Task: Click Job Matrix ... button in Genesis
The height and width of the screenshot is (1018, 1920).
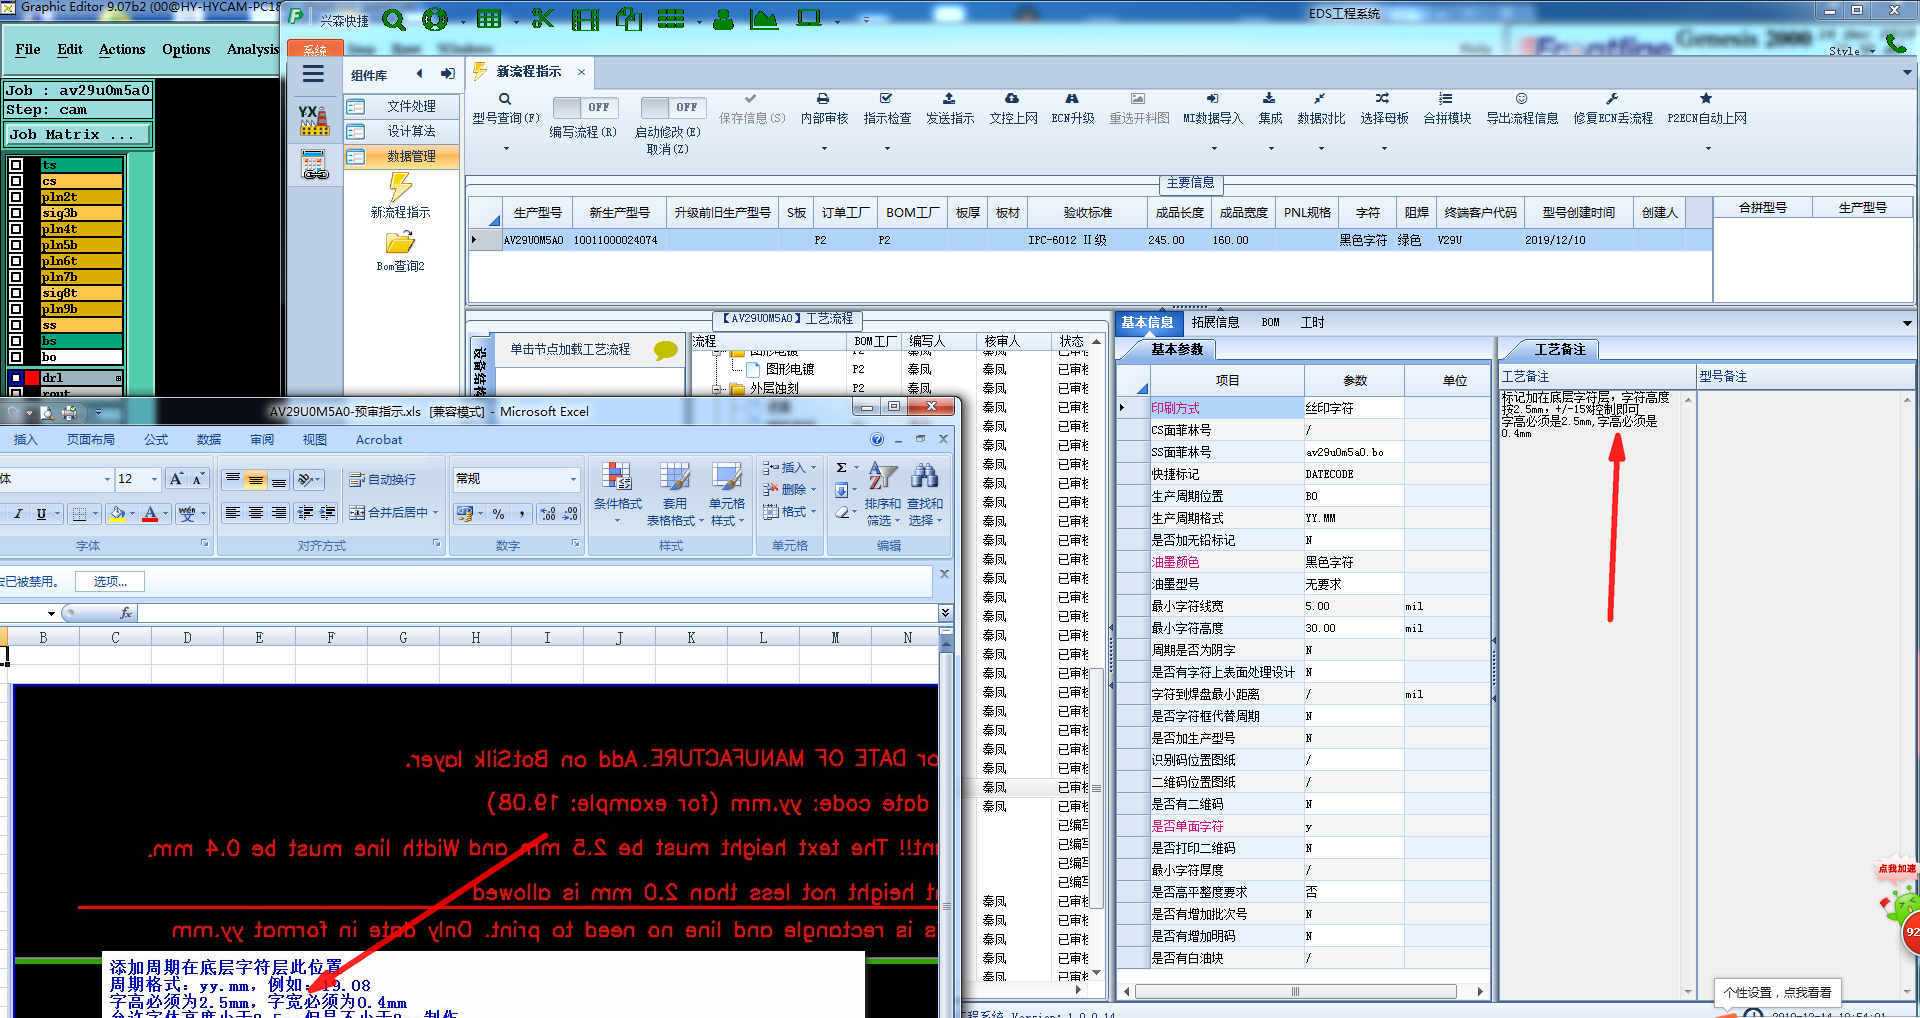Action: pyautogui.click(x=79, y=134)
